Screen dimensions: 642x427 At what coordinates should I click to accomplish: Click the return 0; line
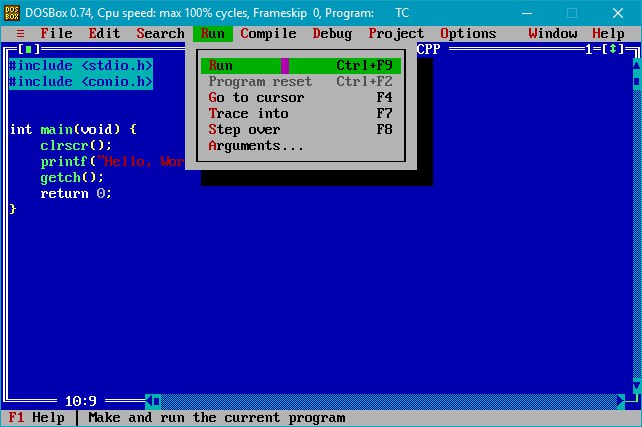click(76, 193)
